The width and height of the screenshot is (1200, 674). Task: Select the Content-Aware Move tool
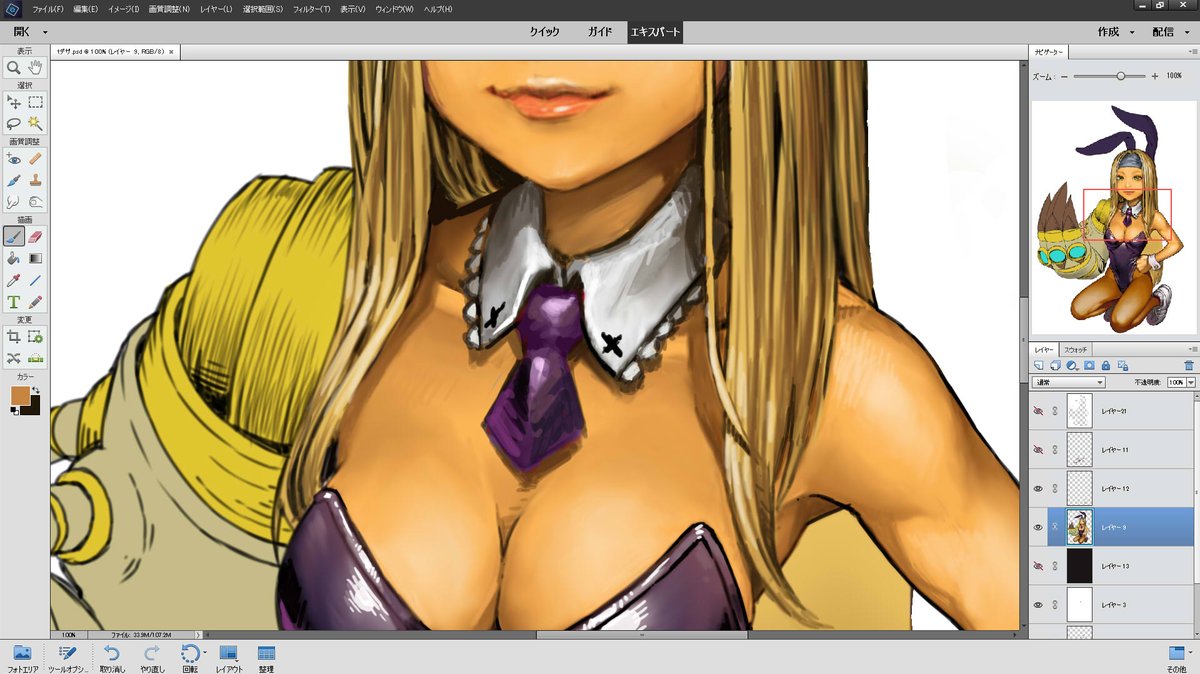(14, 358)
